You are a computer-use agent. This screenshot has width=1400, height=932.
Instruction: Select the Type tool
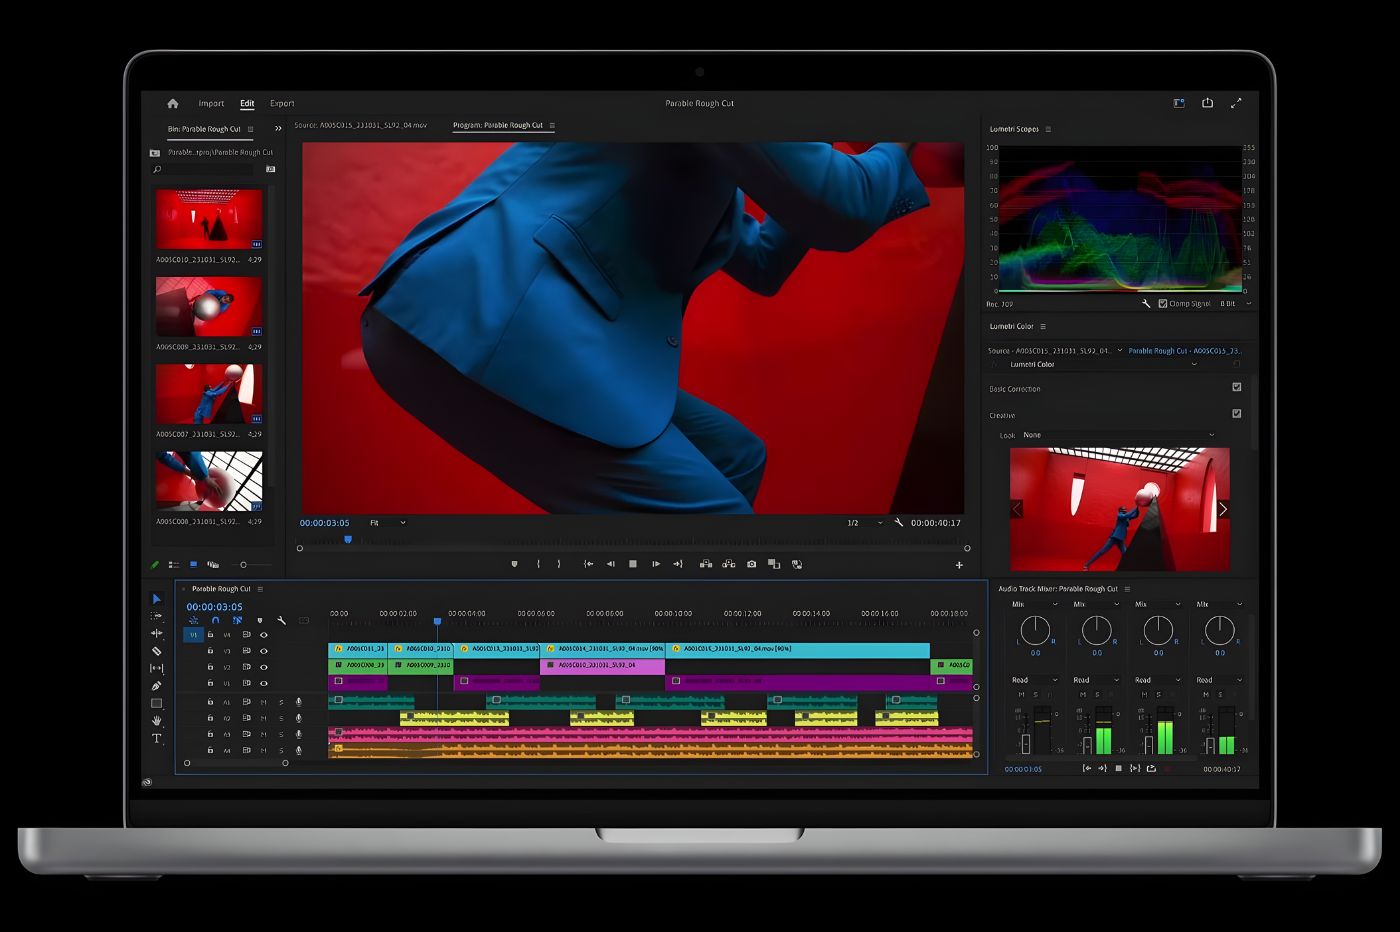pyautogui.click(x=156, y=738)
